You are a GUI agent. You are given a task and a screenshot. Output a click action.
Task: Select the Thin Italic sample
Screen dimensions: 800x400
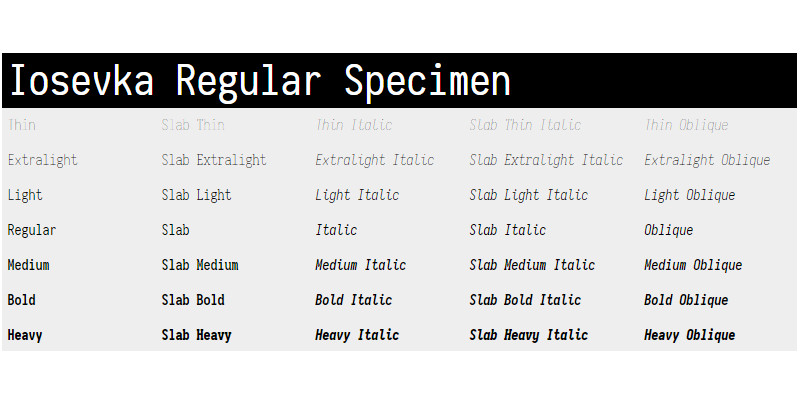point(354,125)
